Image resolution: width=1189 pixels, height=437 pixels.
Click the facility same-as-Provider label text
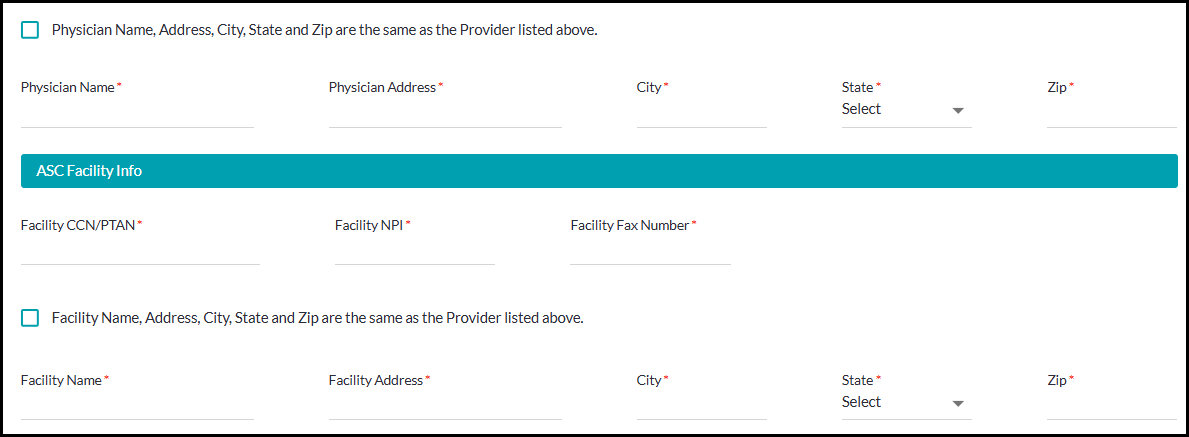click(x=317, y=318)
